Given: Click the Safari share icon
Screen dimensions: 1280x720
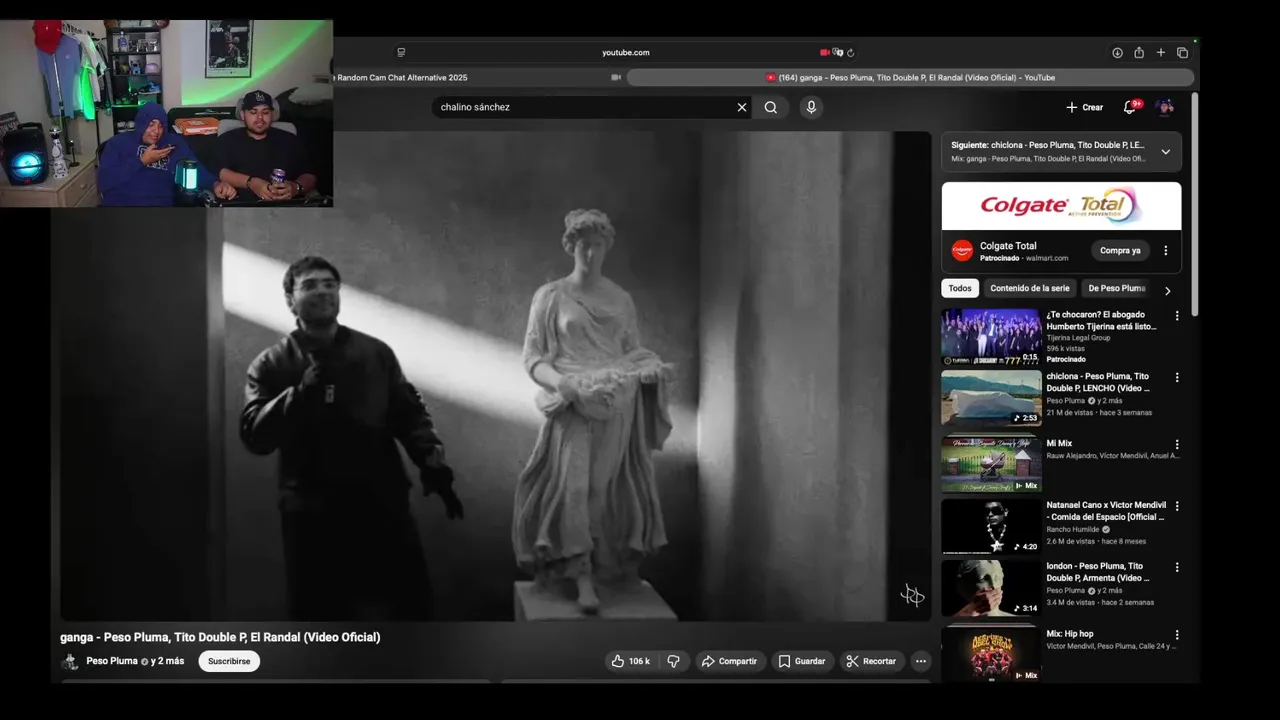Looking at the screenshot, I should 1139,53.
